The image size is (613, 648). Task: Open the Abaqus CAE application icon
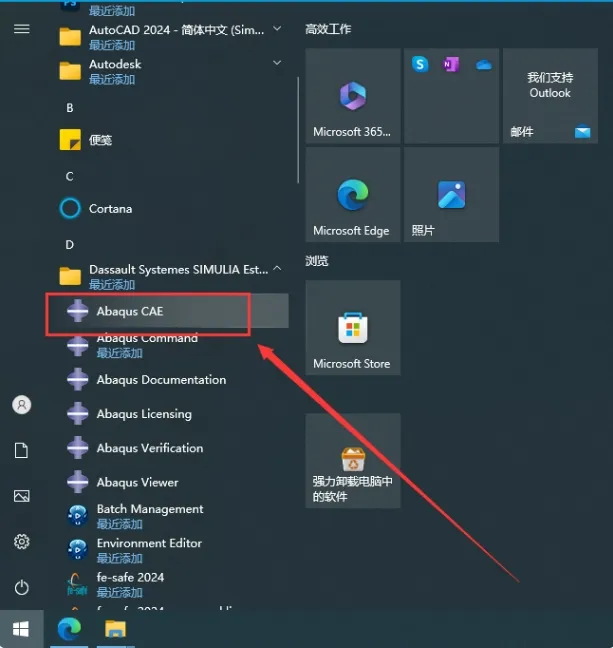(78, 311)
